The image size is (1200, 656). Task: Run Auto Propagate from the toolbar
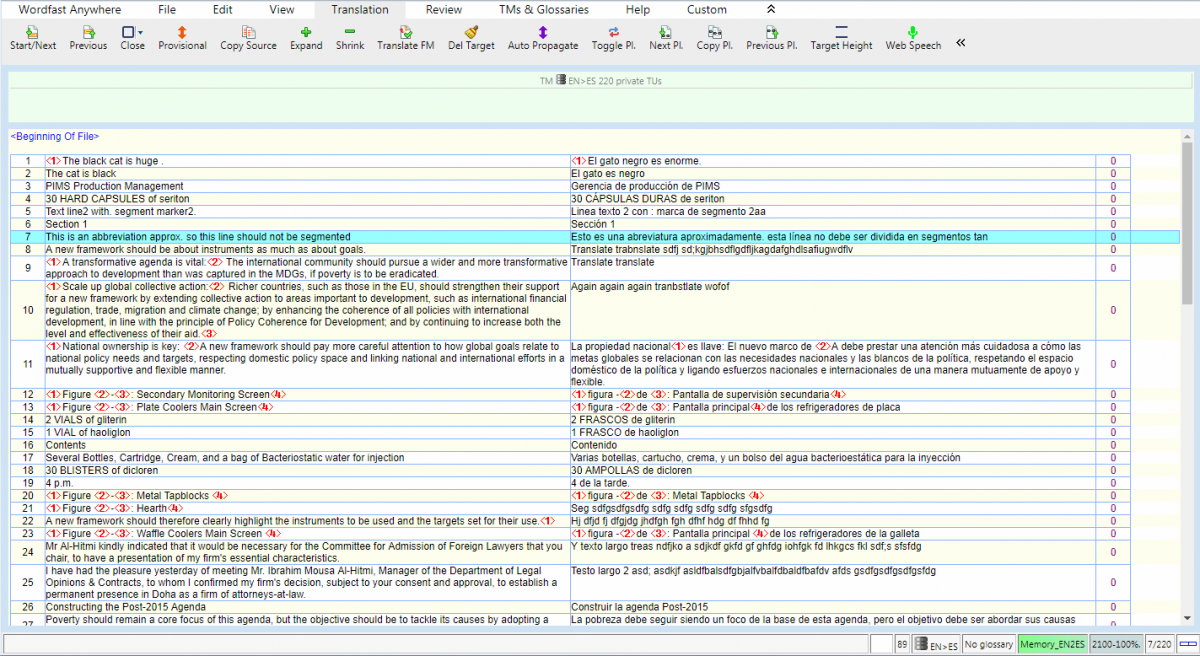point(543,33)
